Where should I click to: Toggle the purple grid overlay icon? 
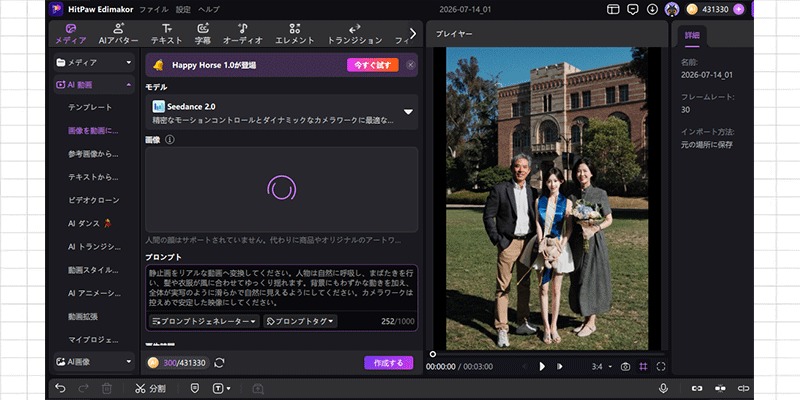[x=643, y=366]
